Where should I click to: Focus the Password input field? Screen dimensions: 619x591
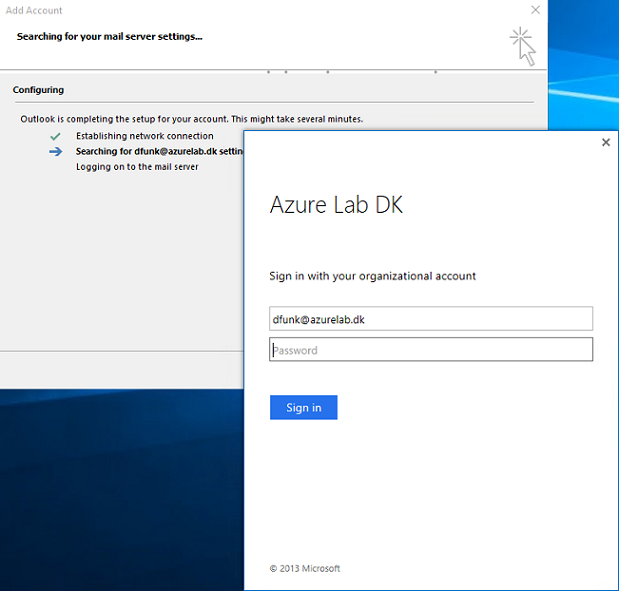point(431,349)
